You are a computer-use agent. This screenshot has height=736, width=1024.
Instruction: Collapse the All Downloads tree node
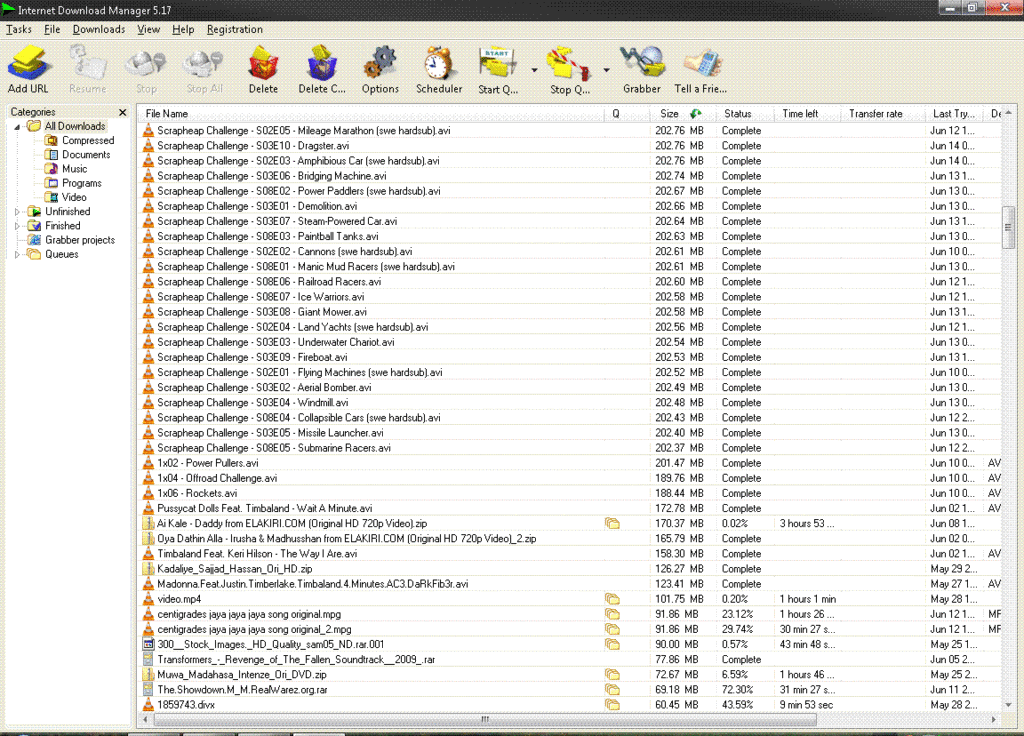[x=17, y=127]
